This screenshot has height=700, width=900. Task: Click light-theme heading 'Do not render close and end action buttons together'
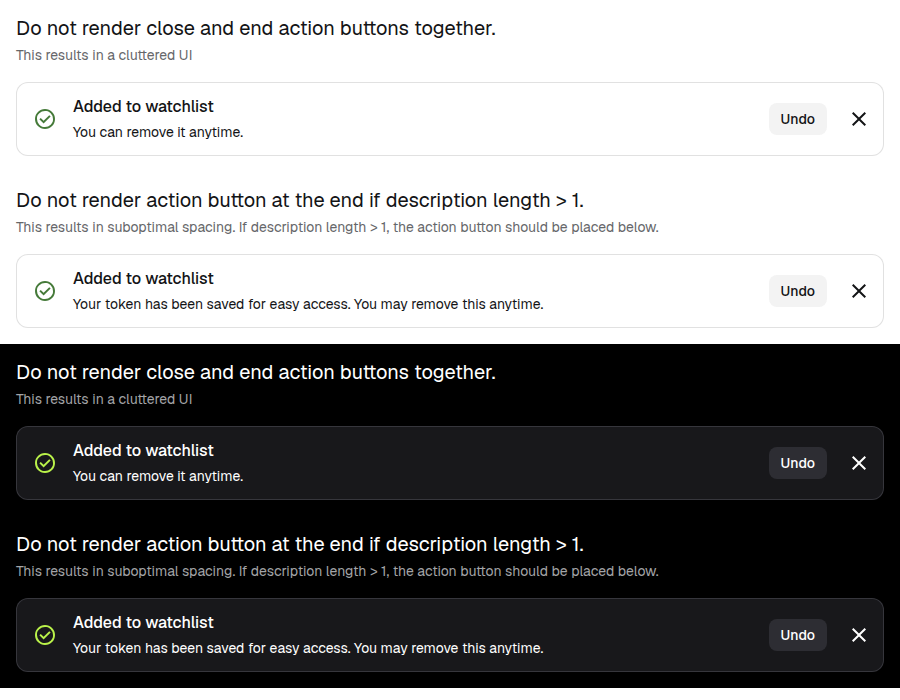click(256, 28)
